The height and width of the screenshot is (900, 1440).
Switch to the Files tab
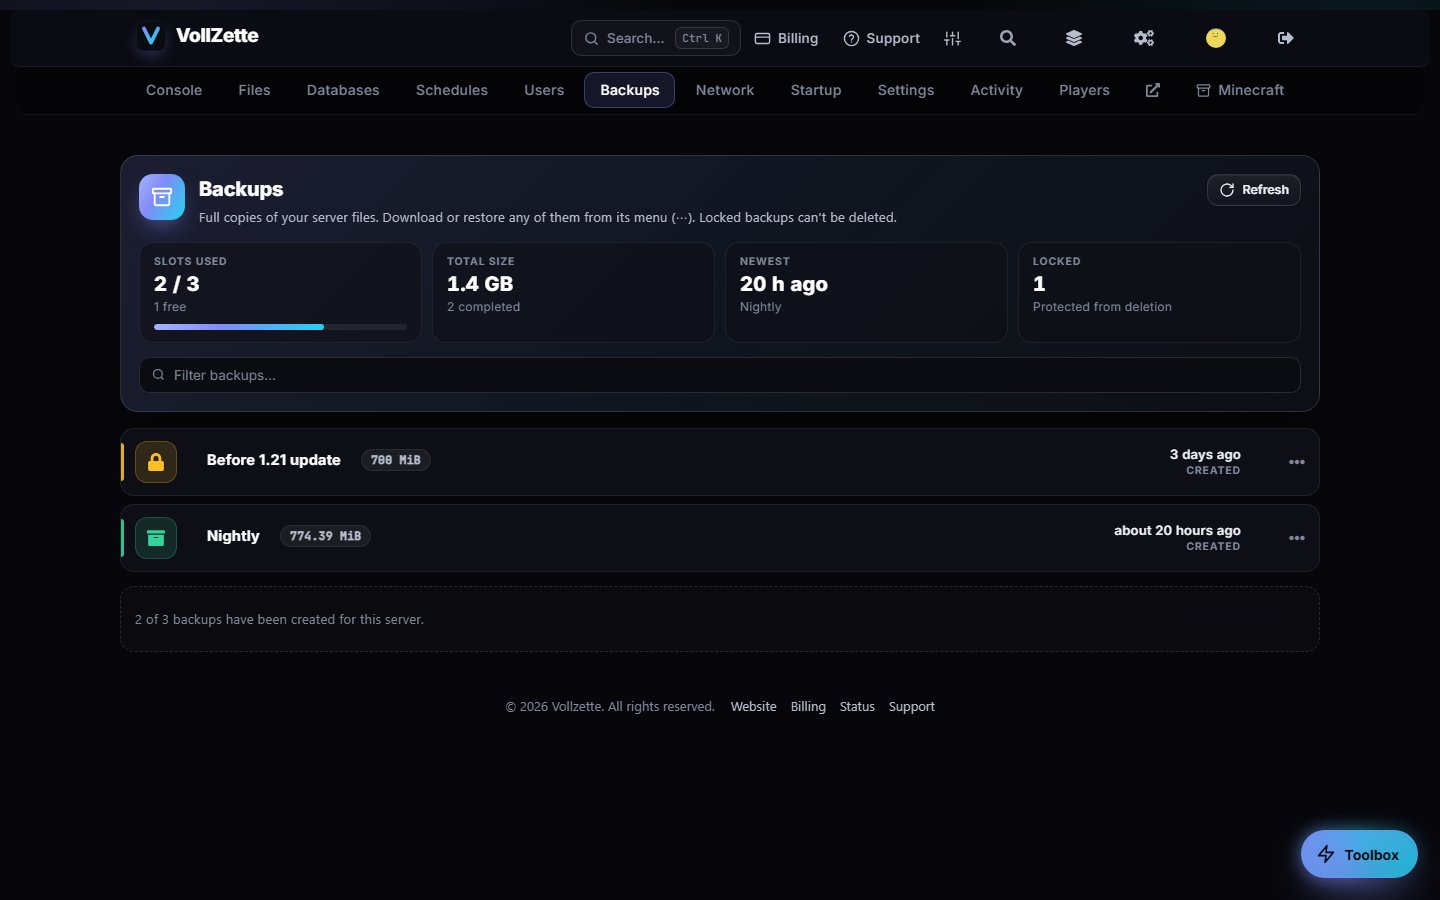click(254, 90)
